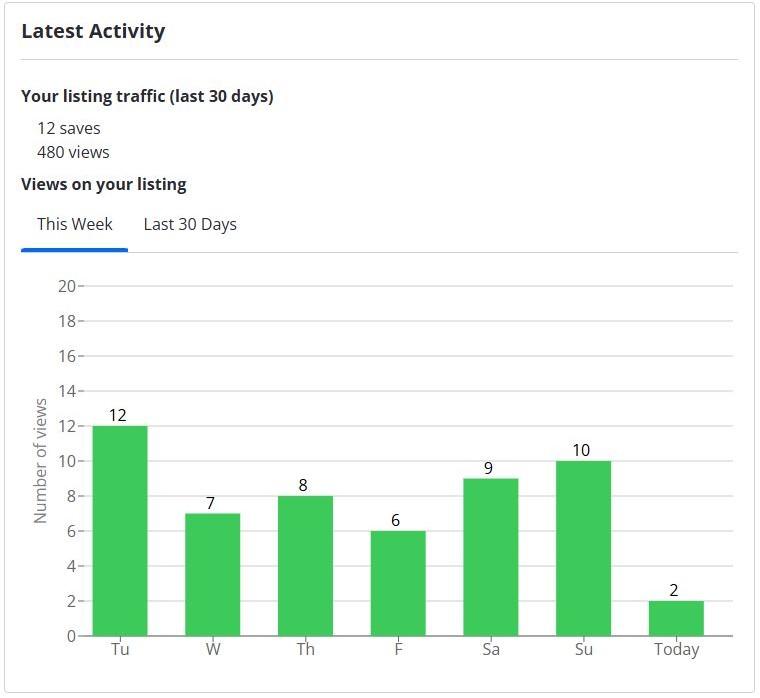Click the 'Tu' x-axis label

click(120, 650)
